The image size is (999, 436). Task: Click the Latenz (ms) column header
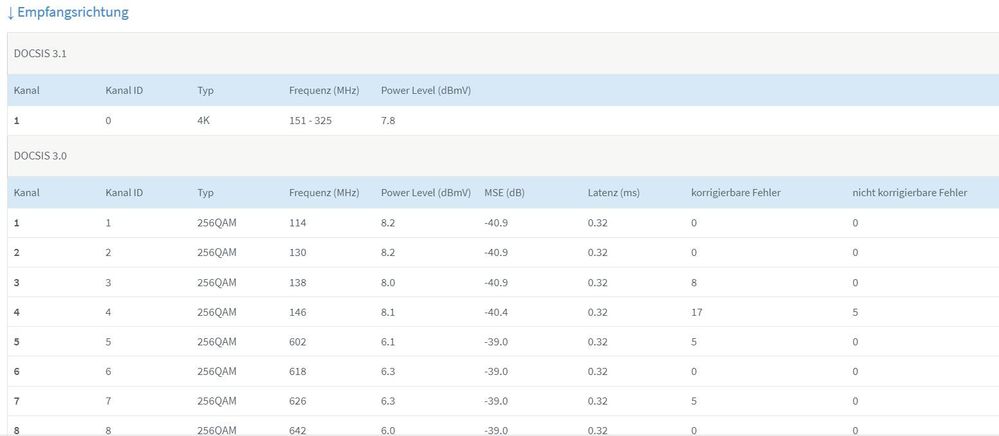click(613, 192)
